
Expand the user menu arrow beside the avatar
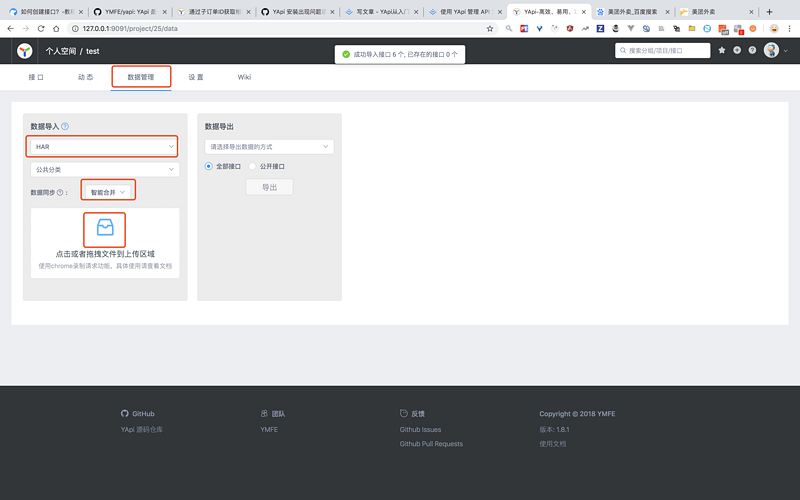tap(786, 51)
